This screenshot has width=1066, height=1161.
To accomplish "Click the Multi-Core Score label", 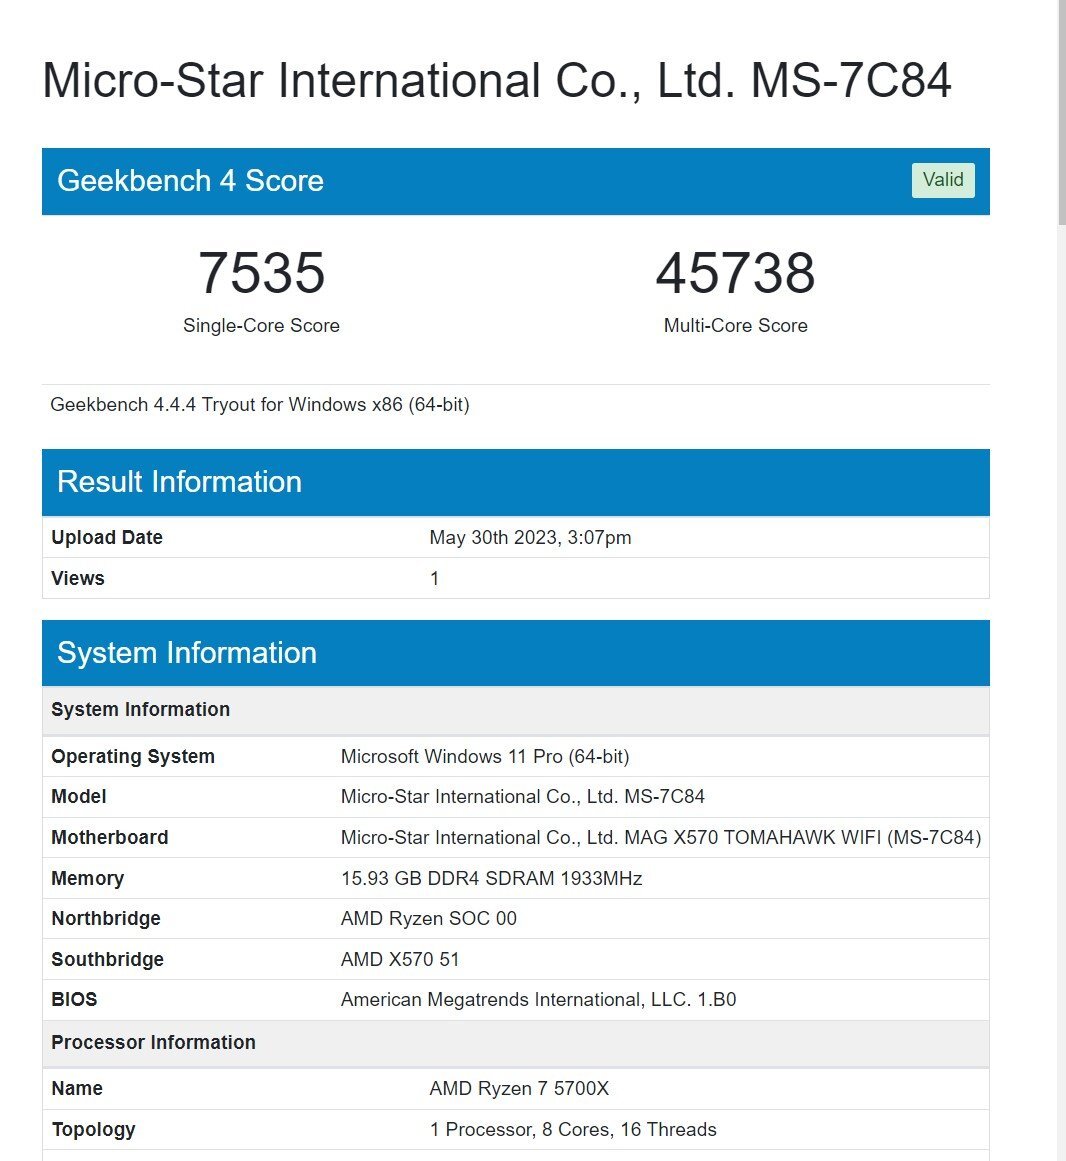I will tap(735, 325).
